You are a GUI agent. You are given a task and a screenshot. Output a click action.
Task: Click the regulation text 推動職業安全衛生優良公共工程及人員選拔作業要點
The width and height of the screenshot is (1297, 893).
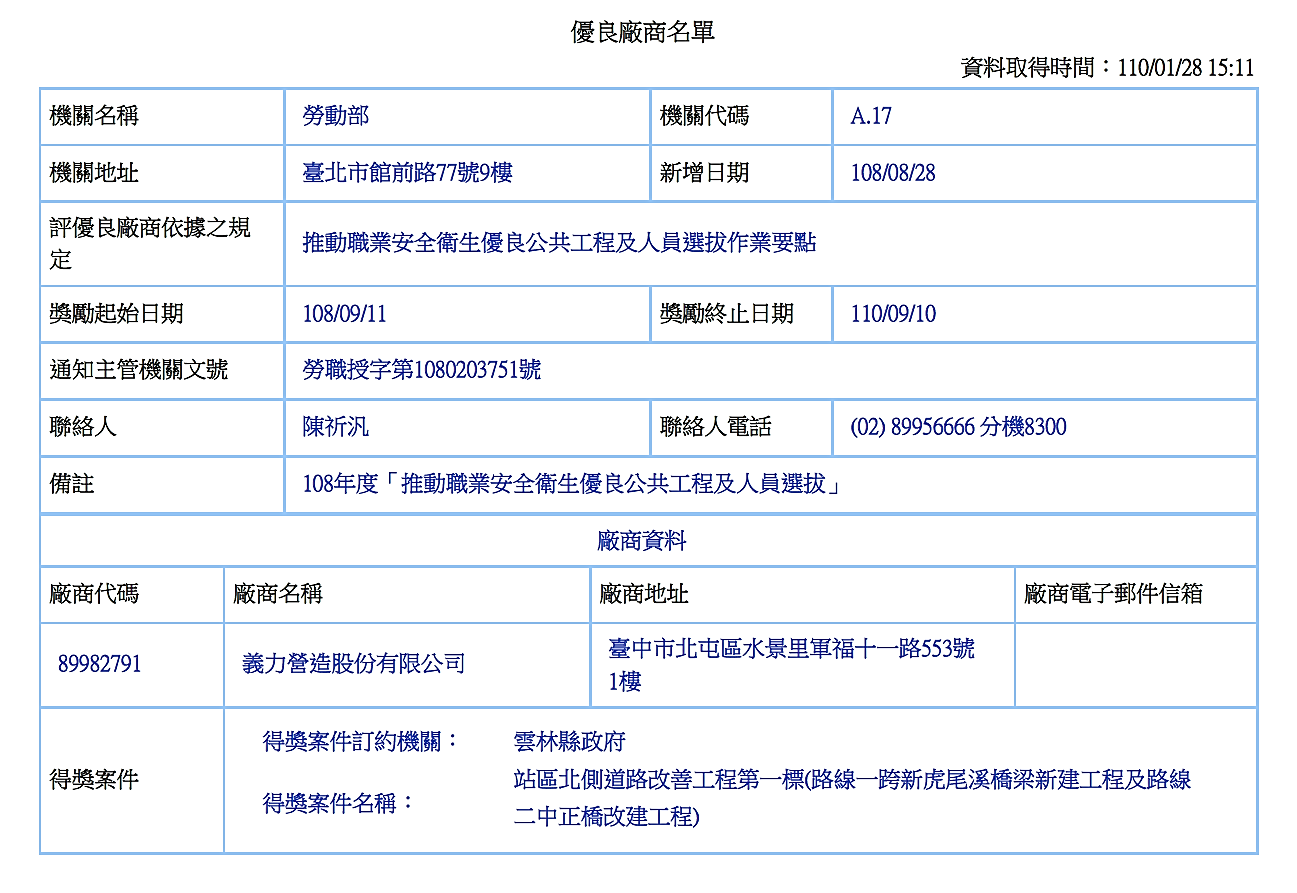tap(559, 243)
